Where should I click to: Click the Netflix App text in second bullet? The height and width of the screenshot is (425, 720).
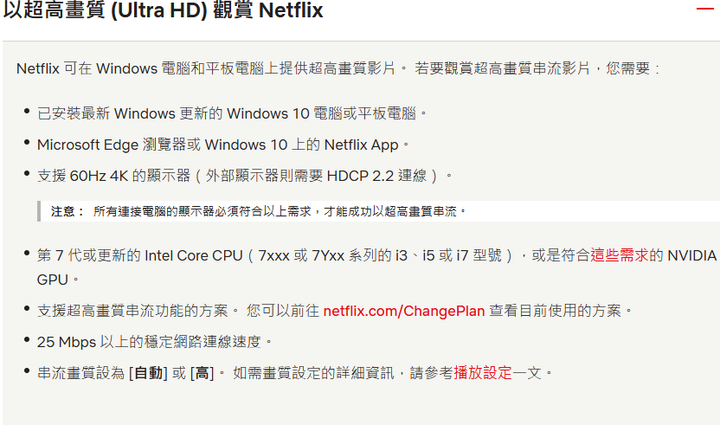[x=361, y=145]
